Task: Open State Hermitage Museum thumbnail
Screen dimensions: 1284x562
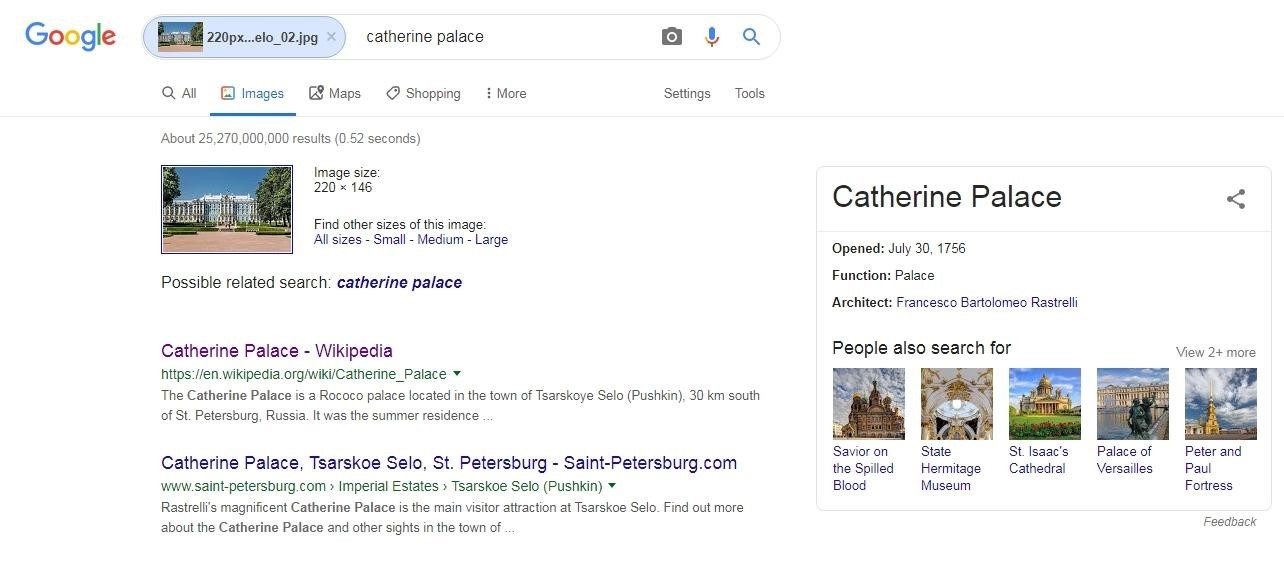Action: pyautogui.click(x=957, y=404)
